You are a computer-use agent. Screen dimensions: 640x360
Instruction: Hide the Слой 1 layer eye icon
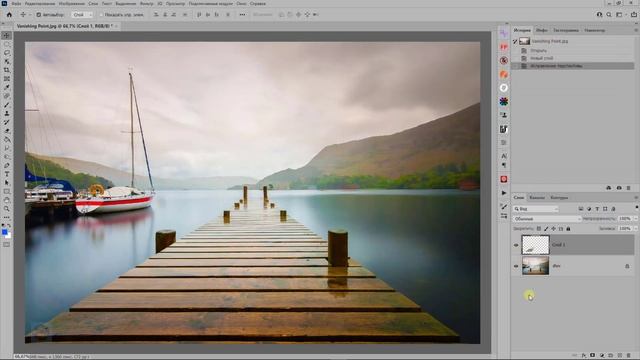point(516,245)
